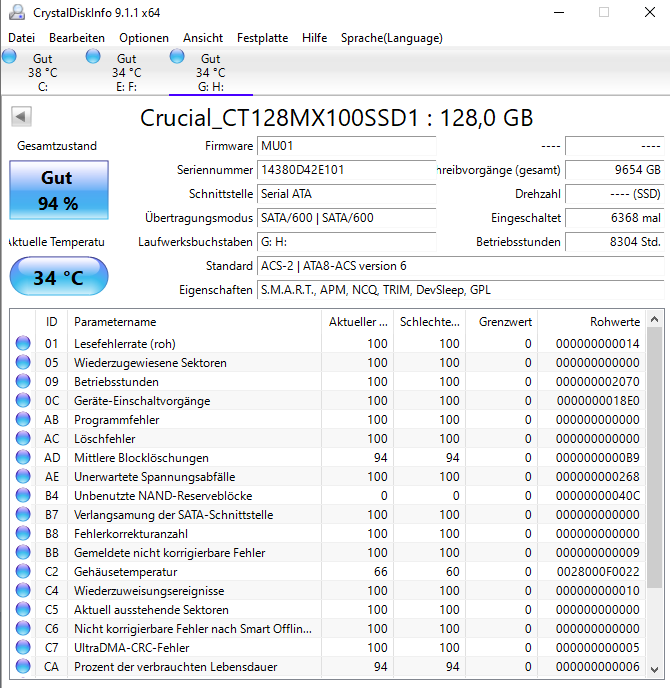Click the Schlechte... column header
Screen dimensions: 670x688
click(430, 322)
